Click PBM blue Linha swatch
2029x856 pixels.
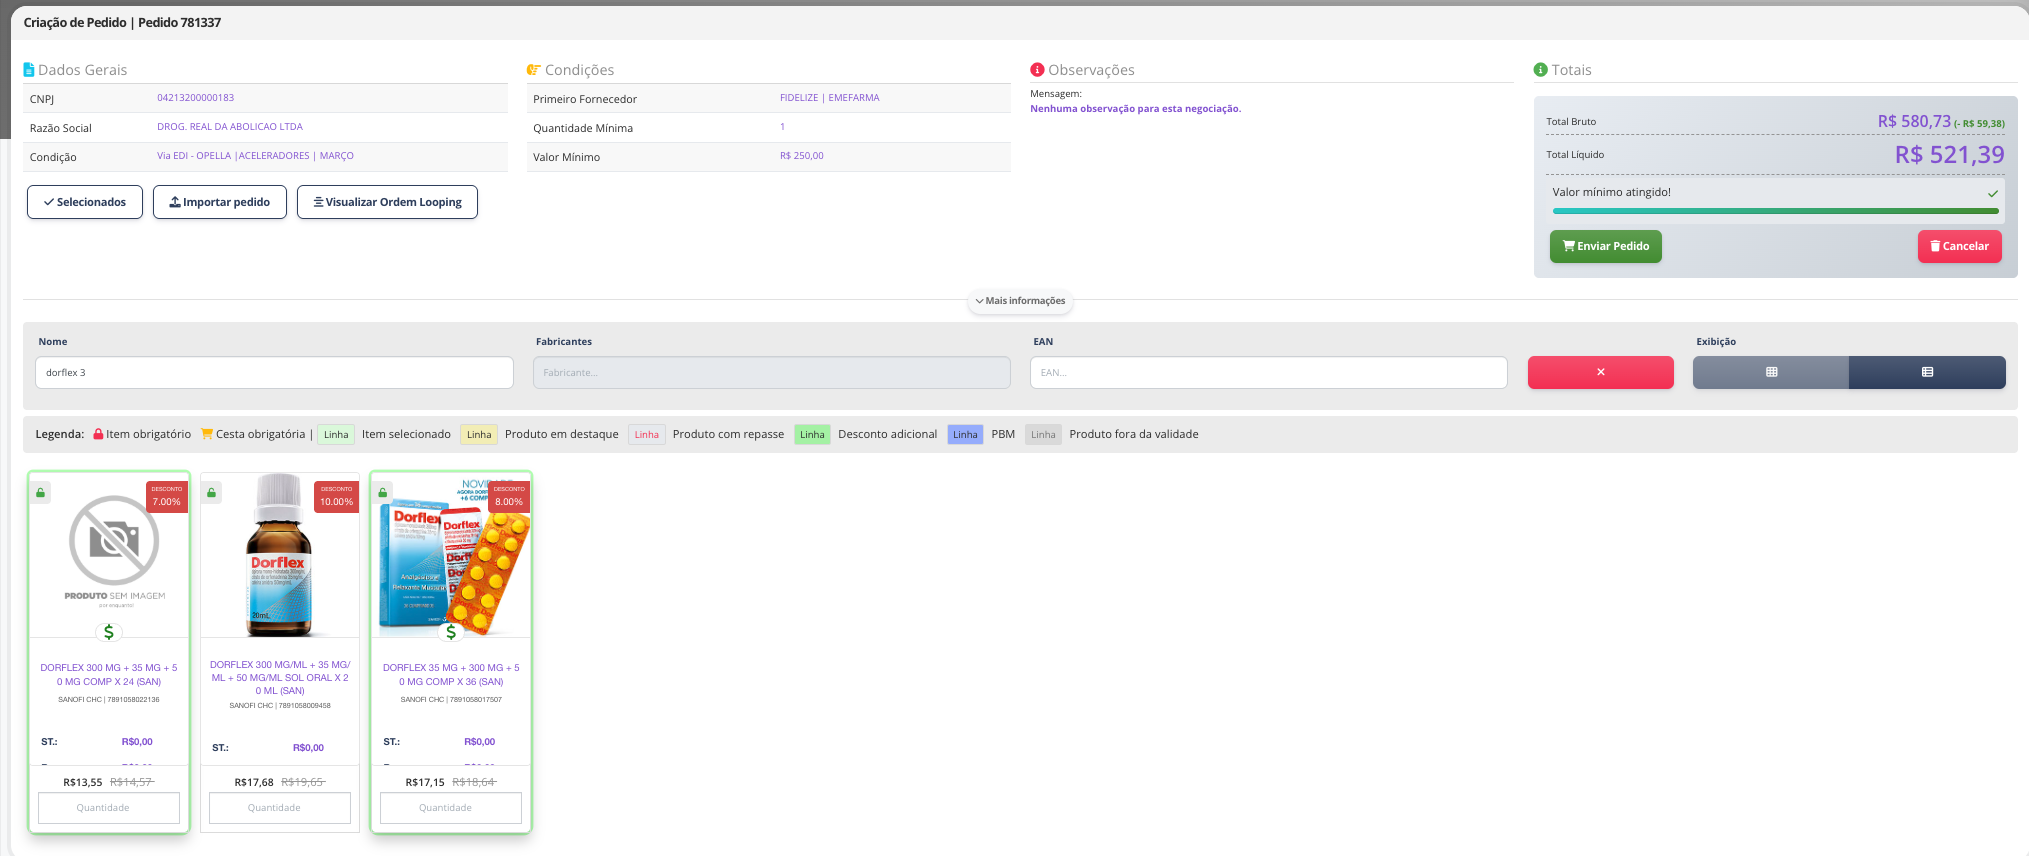click(965, 435)
